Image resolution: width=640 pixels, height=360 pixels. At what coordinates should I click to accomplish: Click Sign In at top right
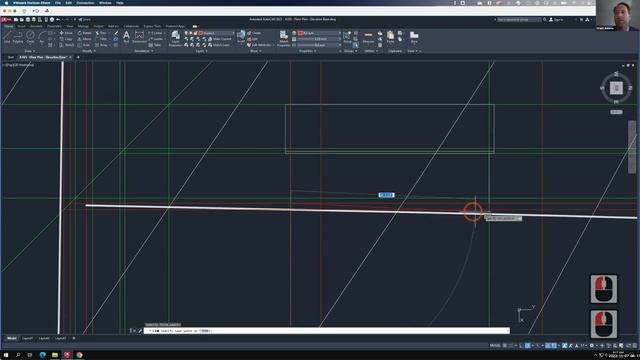(x=556, y=20)
